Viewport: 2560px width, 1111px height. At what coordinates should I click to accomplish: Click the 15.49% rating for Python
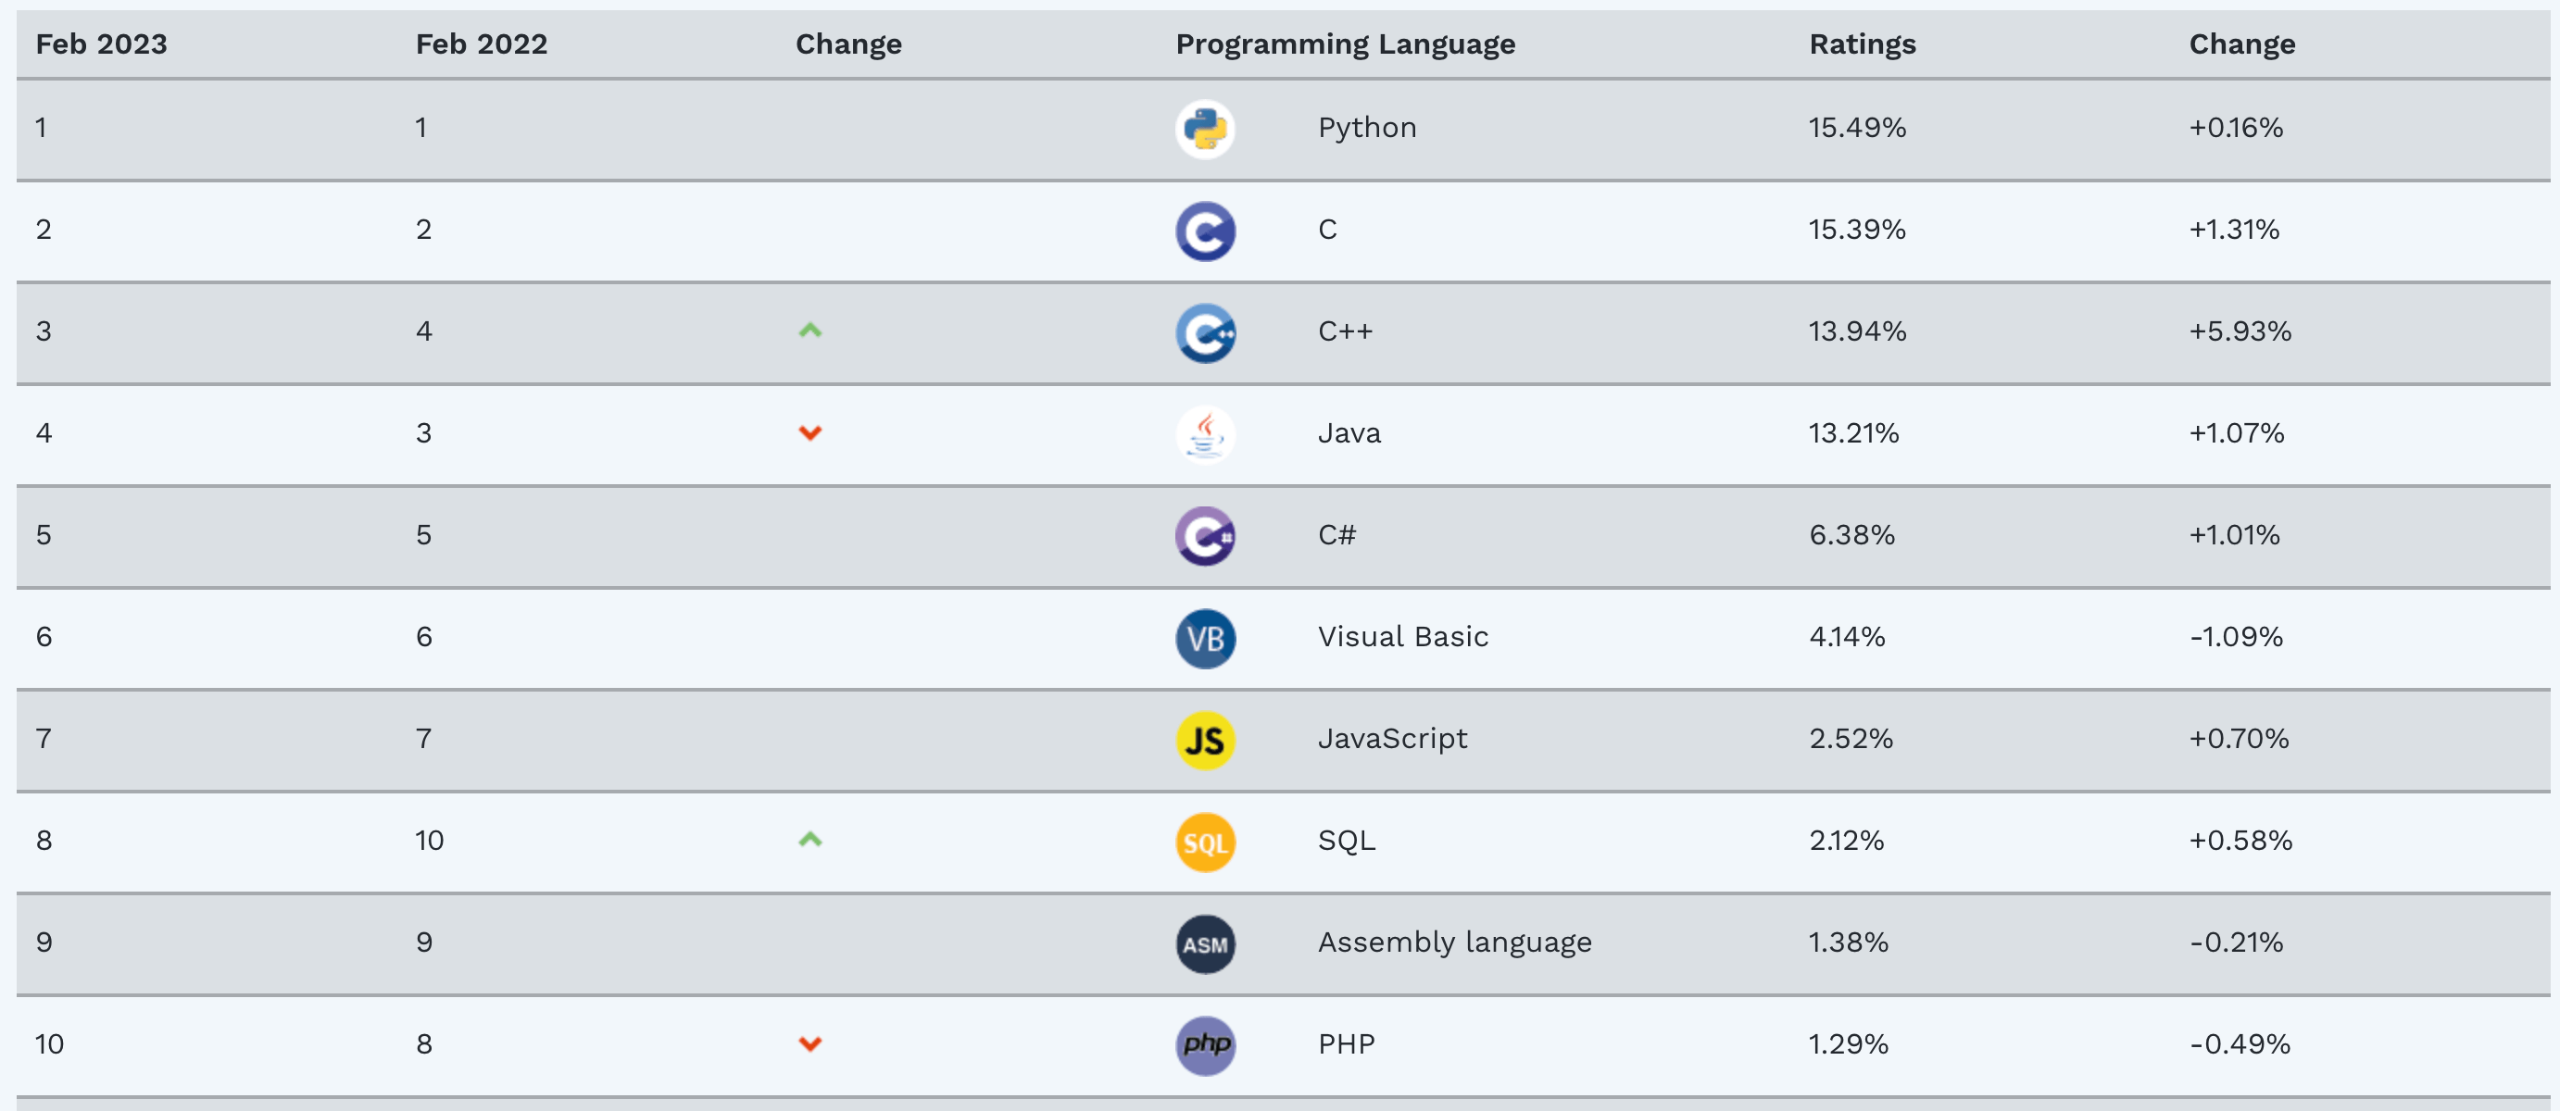pos(1857,128)
